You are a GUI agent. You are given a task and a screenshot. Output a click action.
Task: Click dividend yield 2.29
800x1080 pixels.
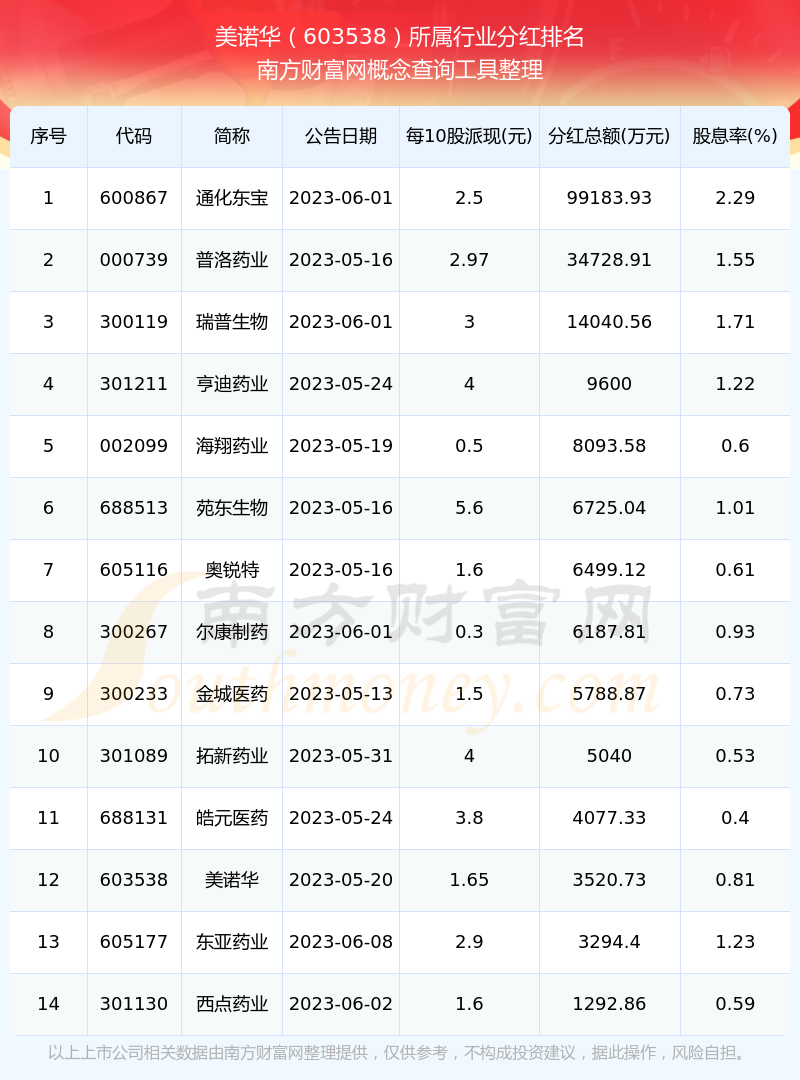735,198
